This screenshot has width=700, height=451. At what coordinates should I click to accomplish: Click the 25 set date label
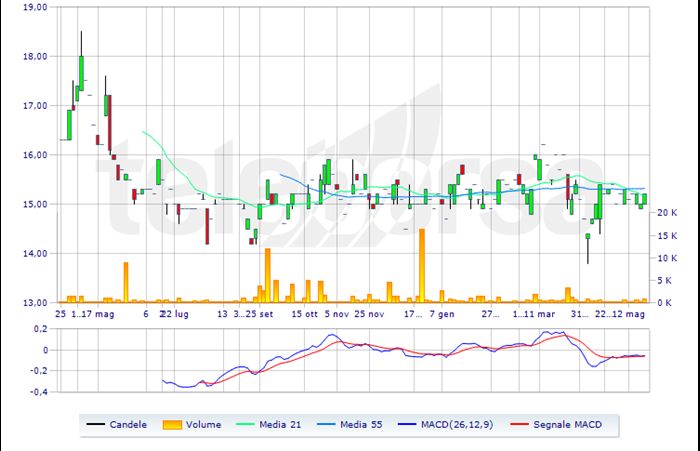pos(259,314)
